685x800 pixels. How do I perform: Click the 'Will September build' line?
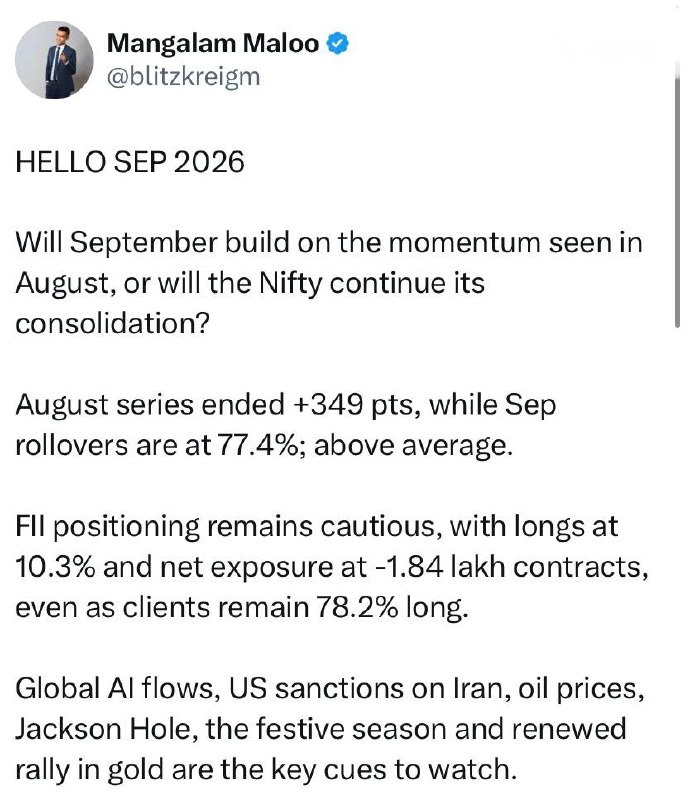[329, 242]
